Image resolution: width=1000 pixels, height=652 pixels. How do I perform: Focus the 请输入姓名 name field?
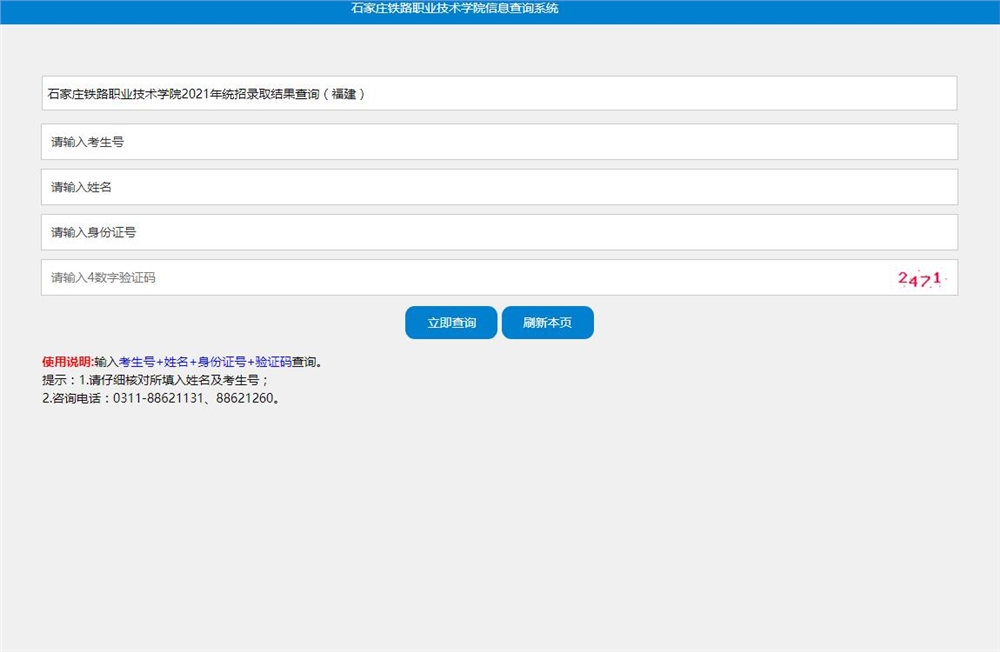[499, 187]
